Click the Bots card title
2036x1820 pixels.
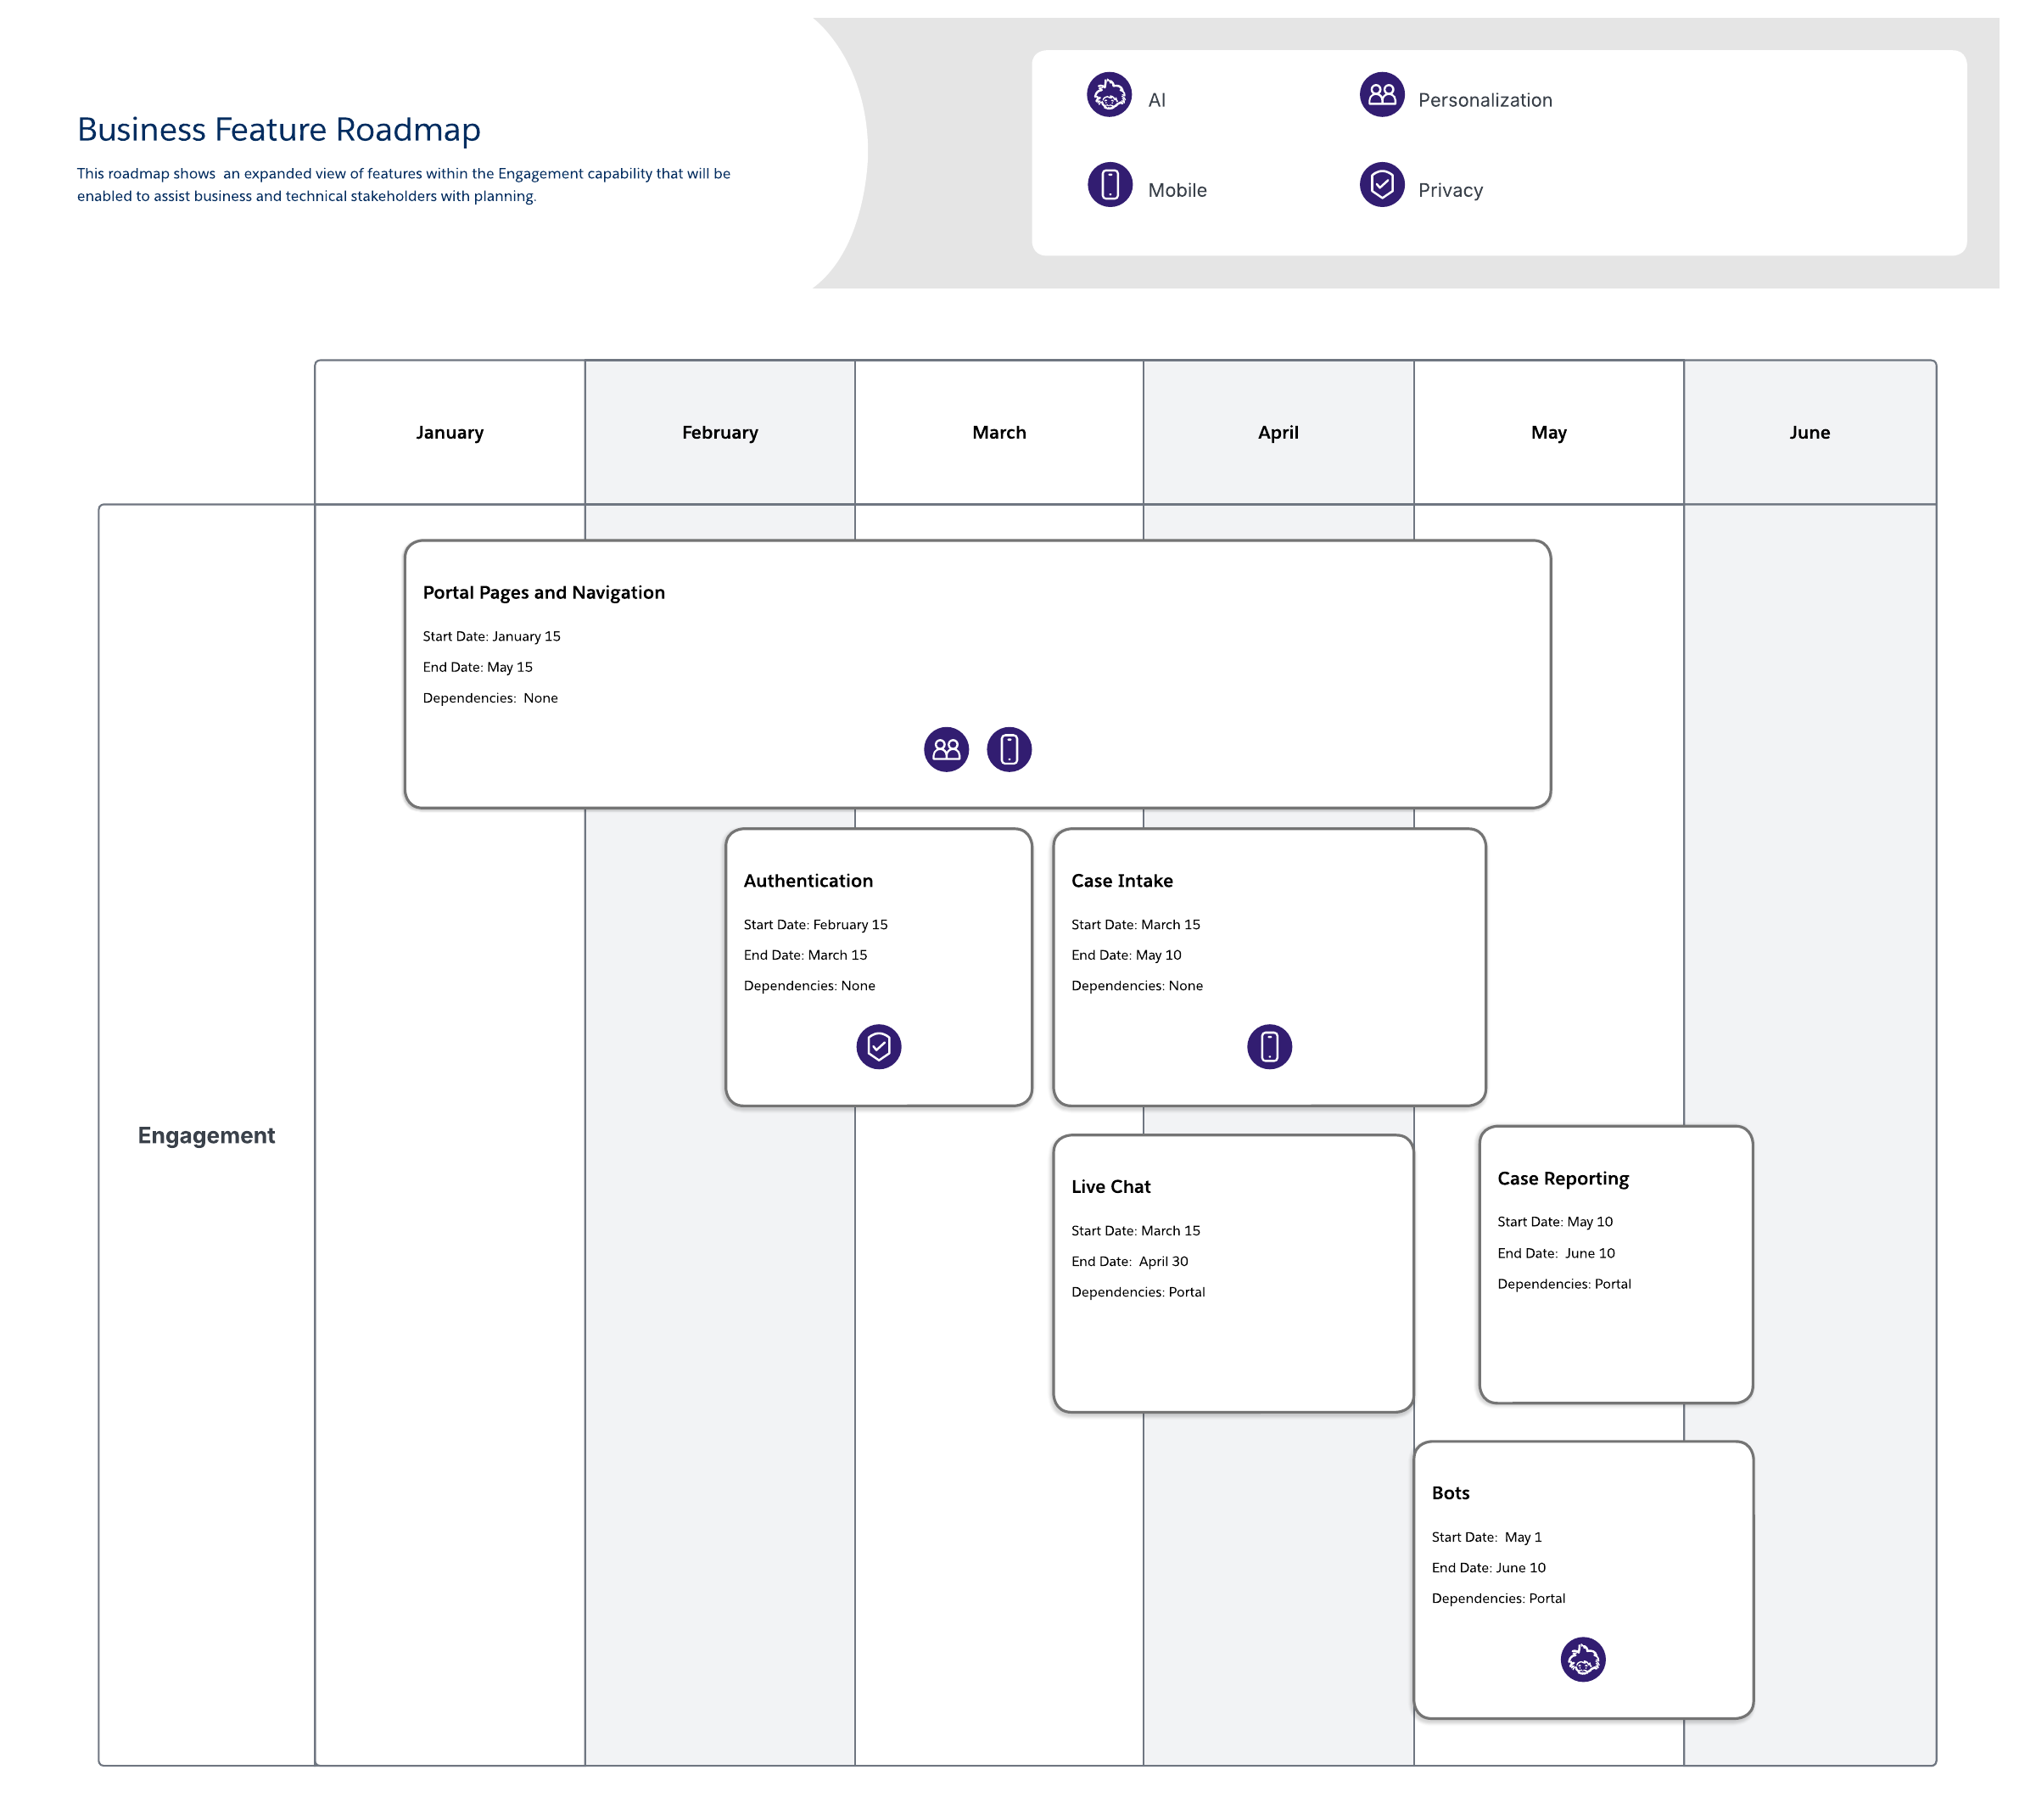point(1450,1493)
